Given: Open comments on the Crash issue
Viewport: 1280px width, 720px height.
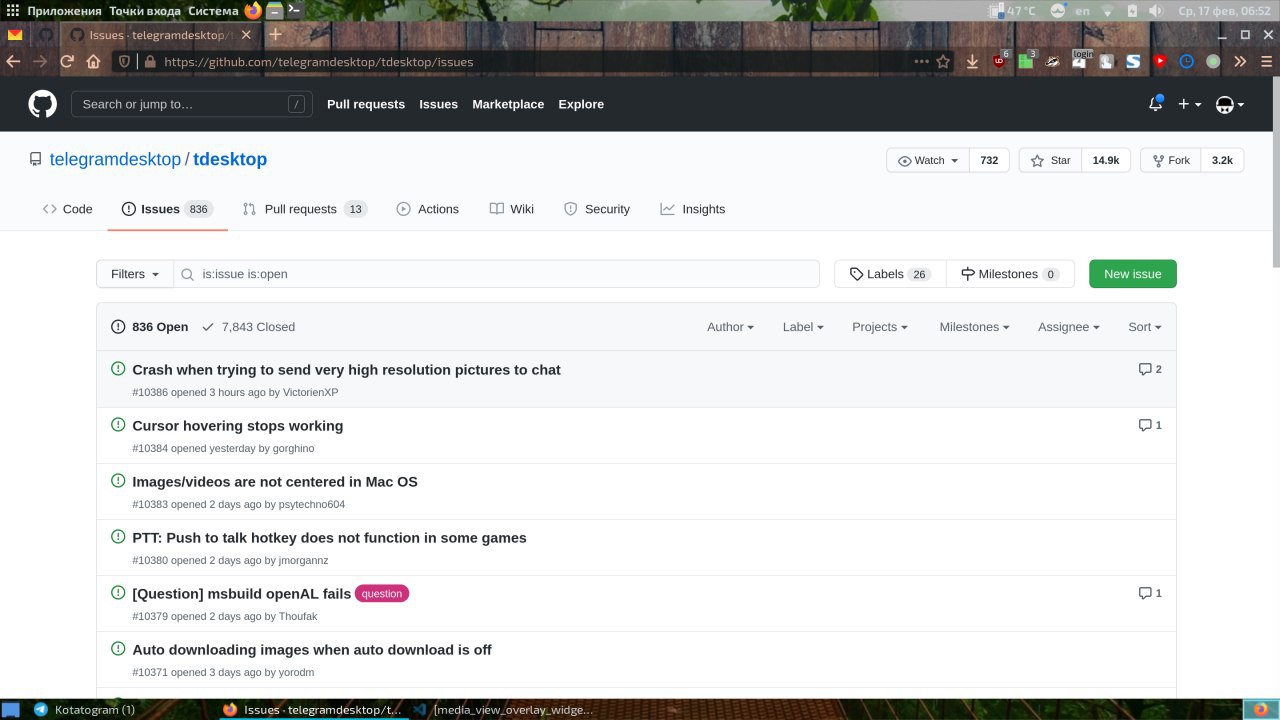Looking at the screenshot, I should [x=1150, y=369].
